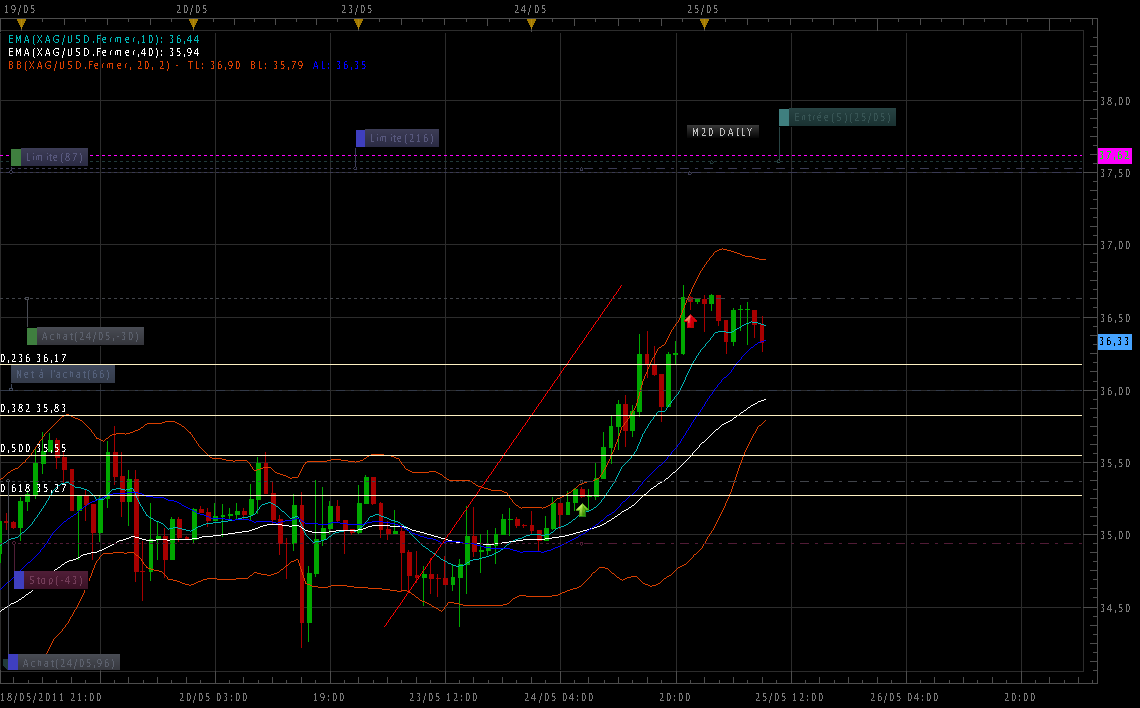1140x708 pixels.
Task: Click the green up arrow signal marker
Action: pyautogui.click(x=582, y=509)
